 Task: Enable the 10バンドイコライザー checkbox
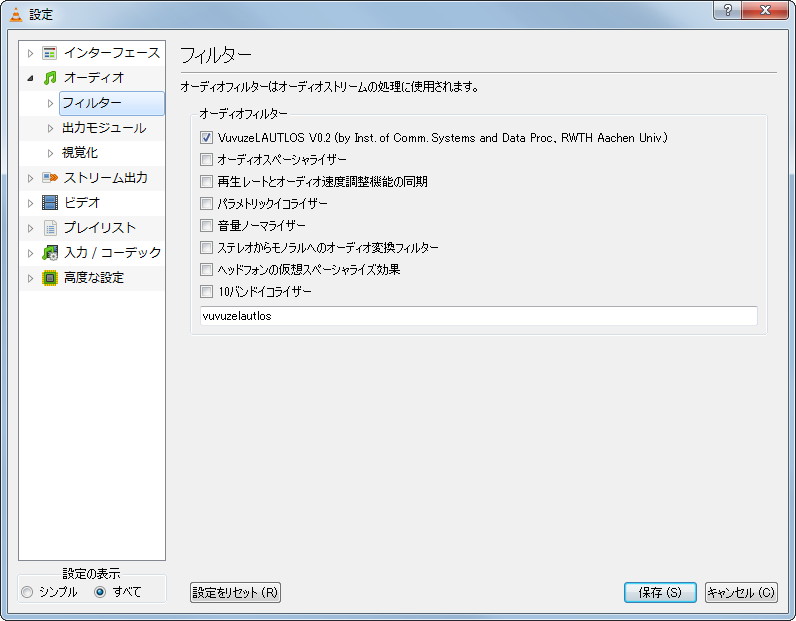pyautogui.click(x=206, y=291)
